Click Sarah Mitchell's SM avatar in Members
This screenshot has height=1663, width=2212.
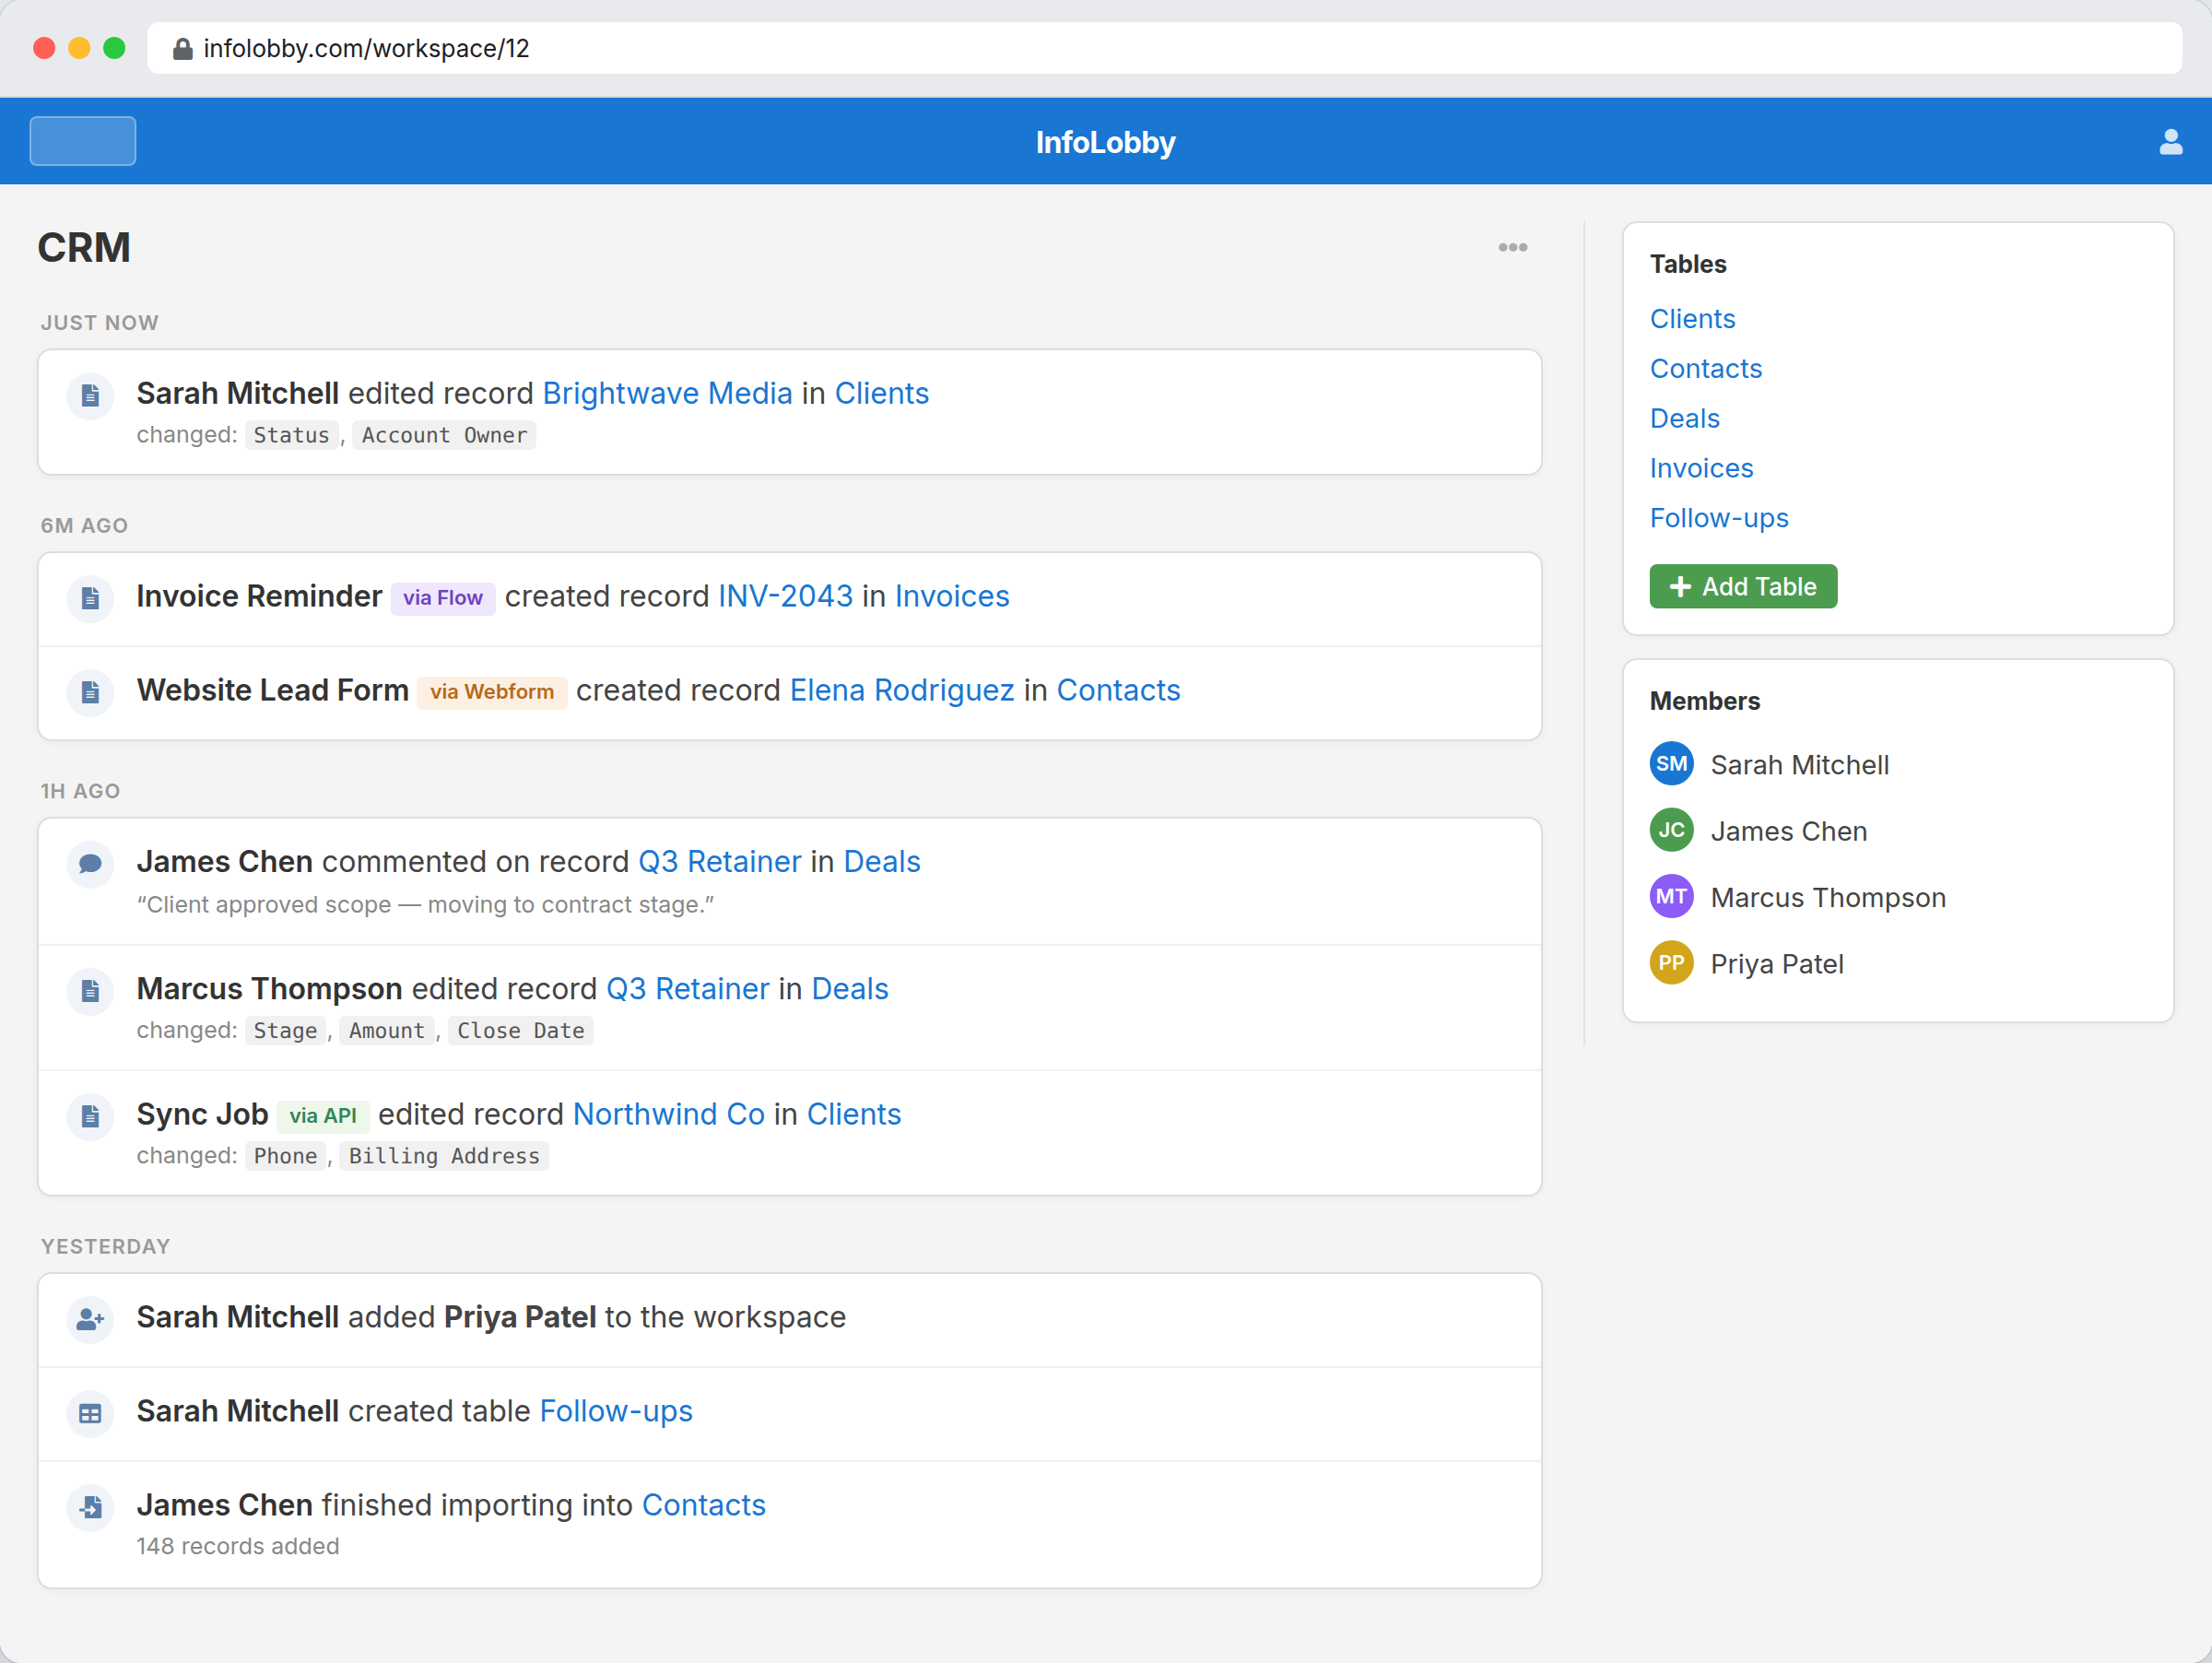[1671, 764]
